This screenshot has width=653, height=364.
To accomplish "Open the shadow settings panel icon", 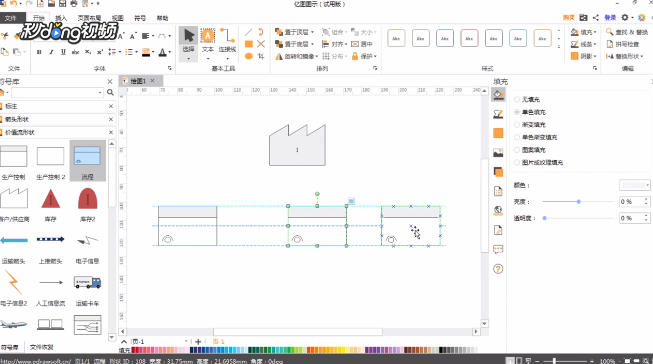I will point(498,133).
